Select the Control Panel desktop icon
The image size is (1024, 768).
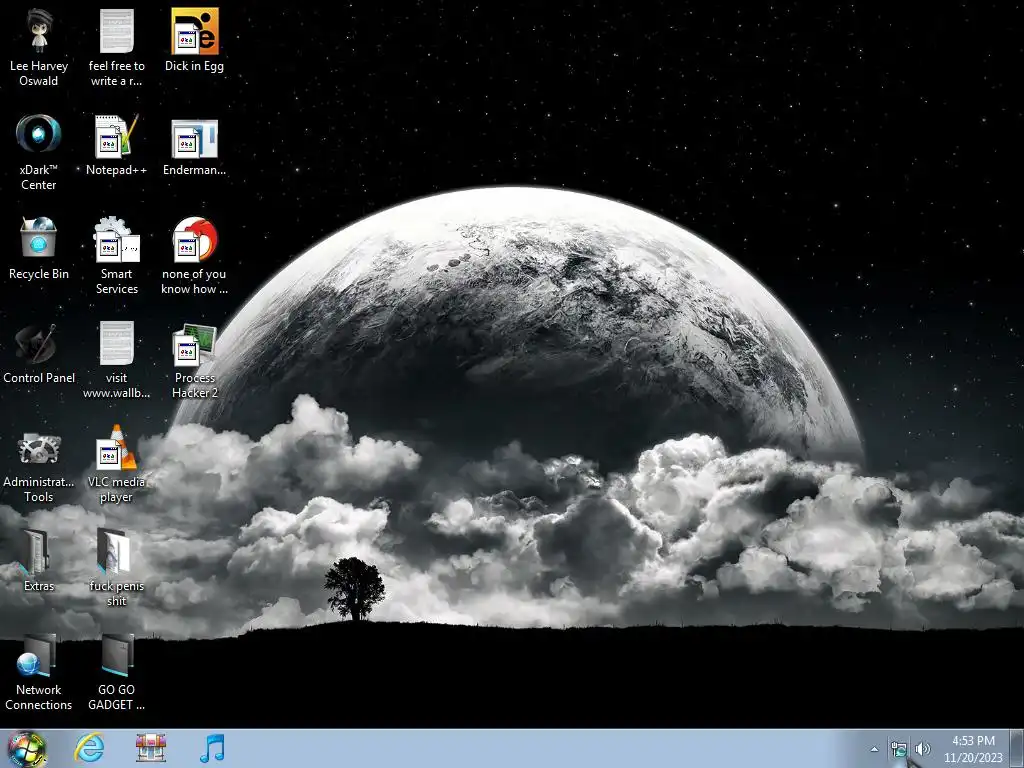click(39, 352)
